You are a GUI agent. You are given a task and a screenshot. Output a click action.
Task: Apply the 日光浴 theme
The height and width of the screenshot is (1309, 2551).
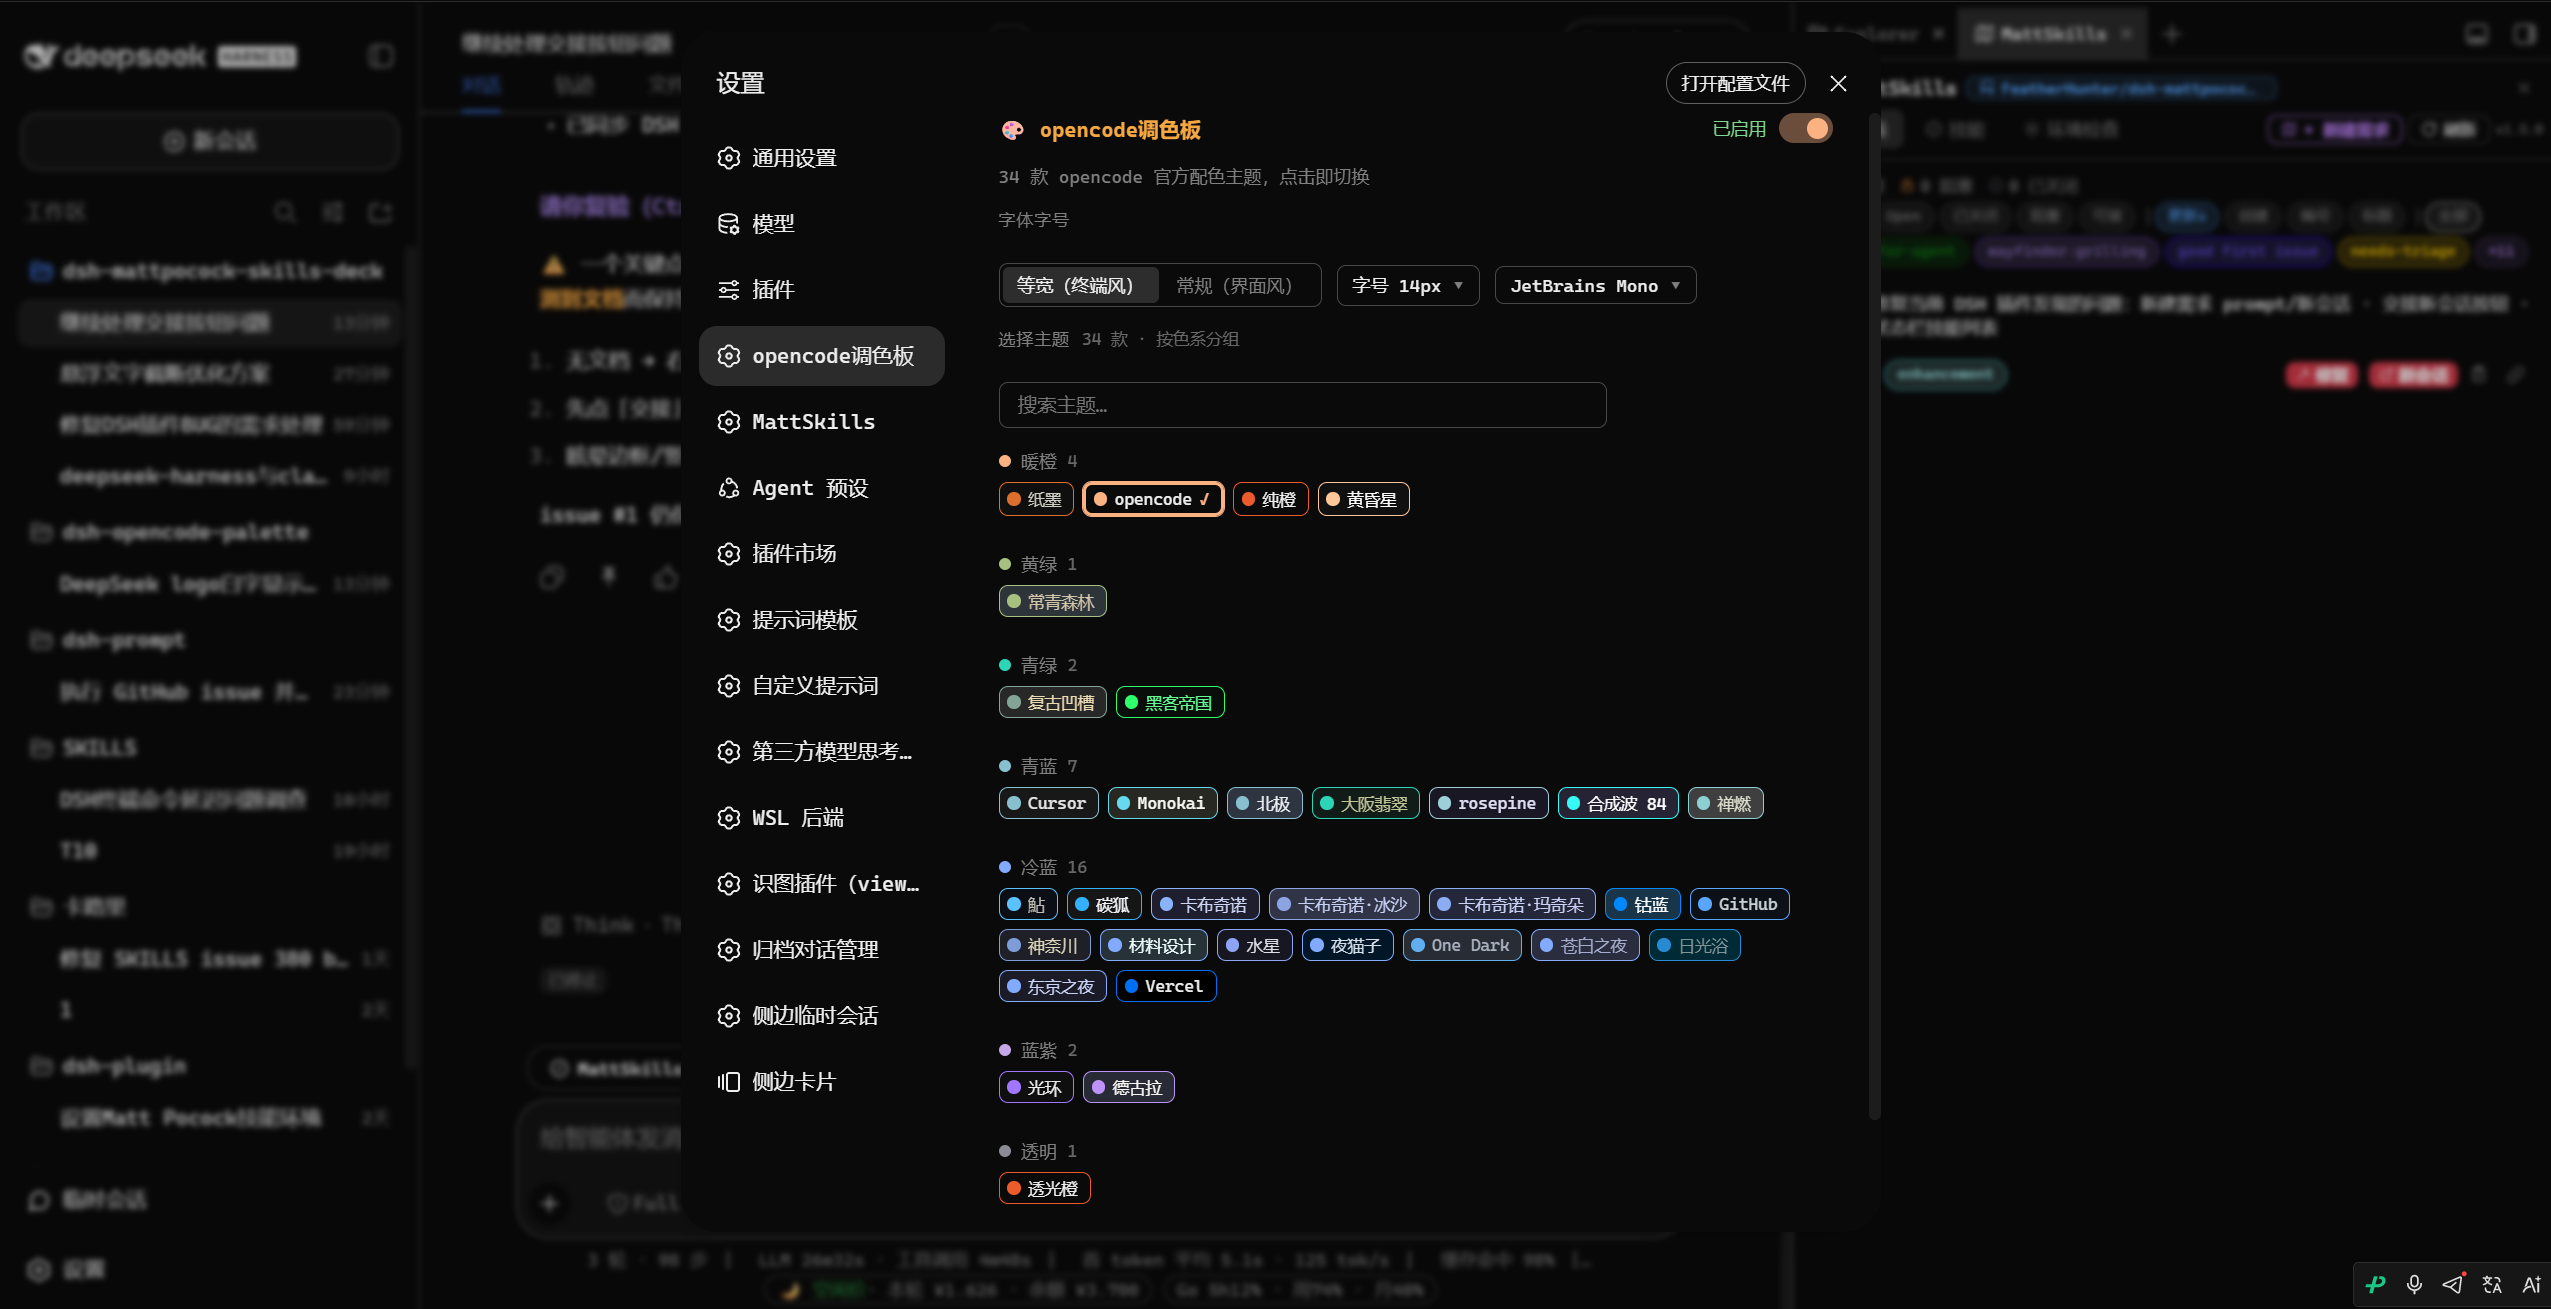click(1695, 946)
